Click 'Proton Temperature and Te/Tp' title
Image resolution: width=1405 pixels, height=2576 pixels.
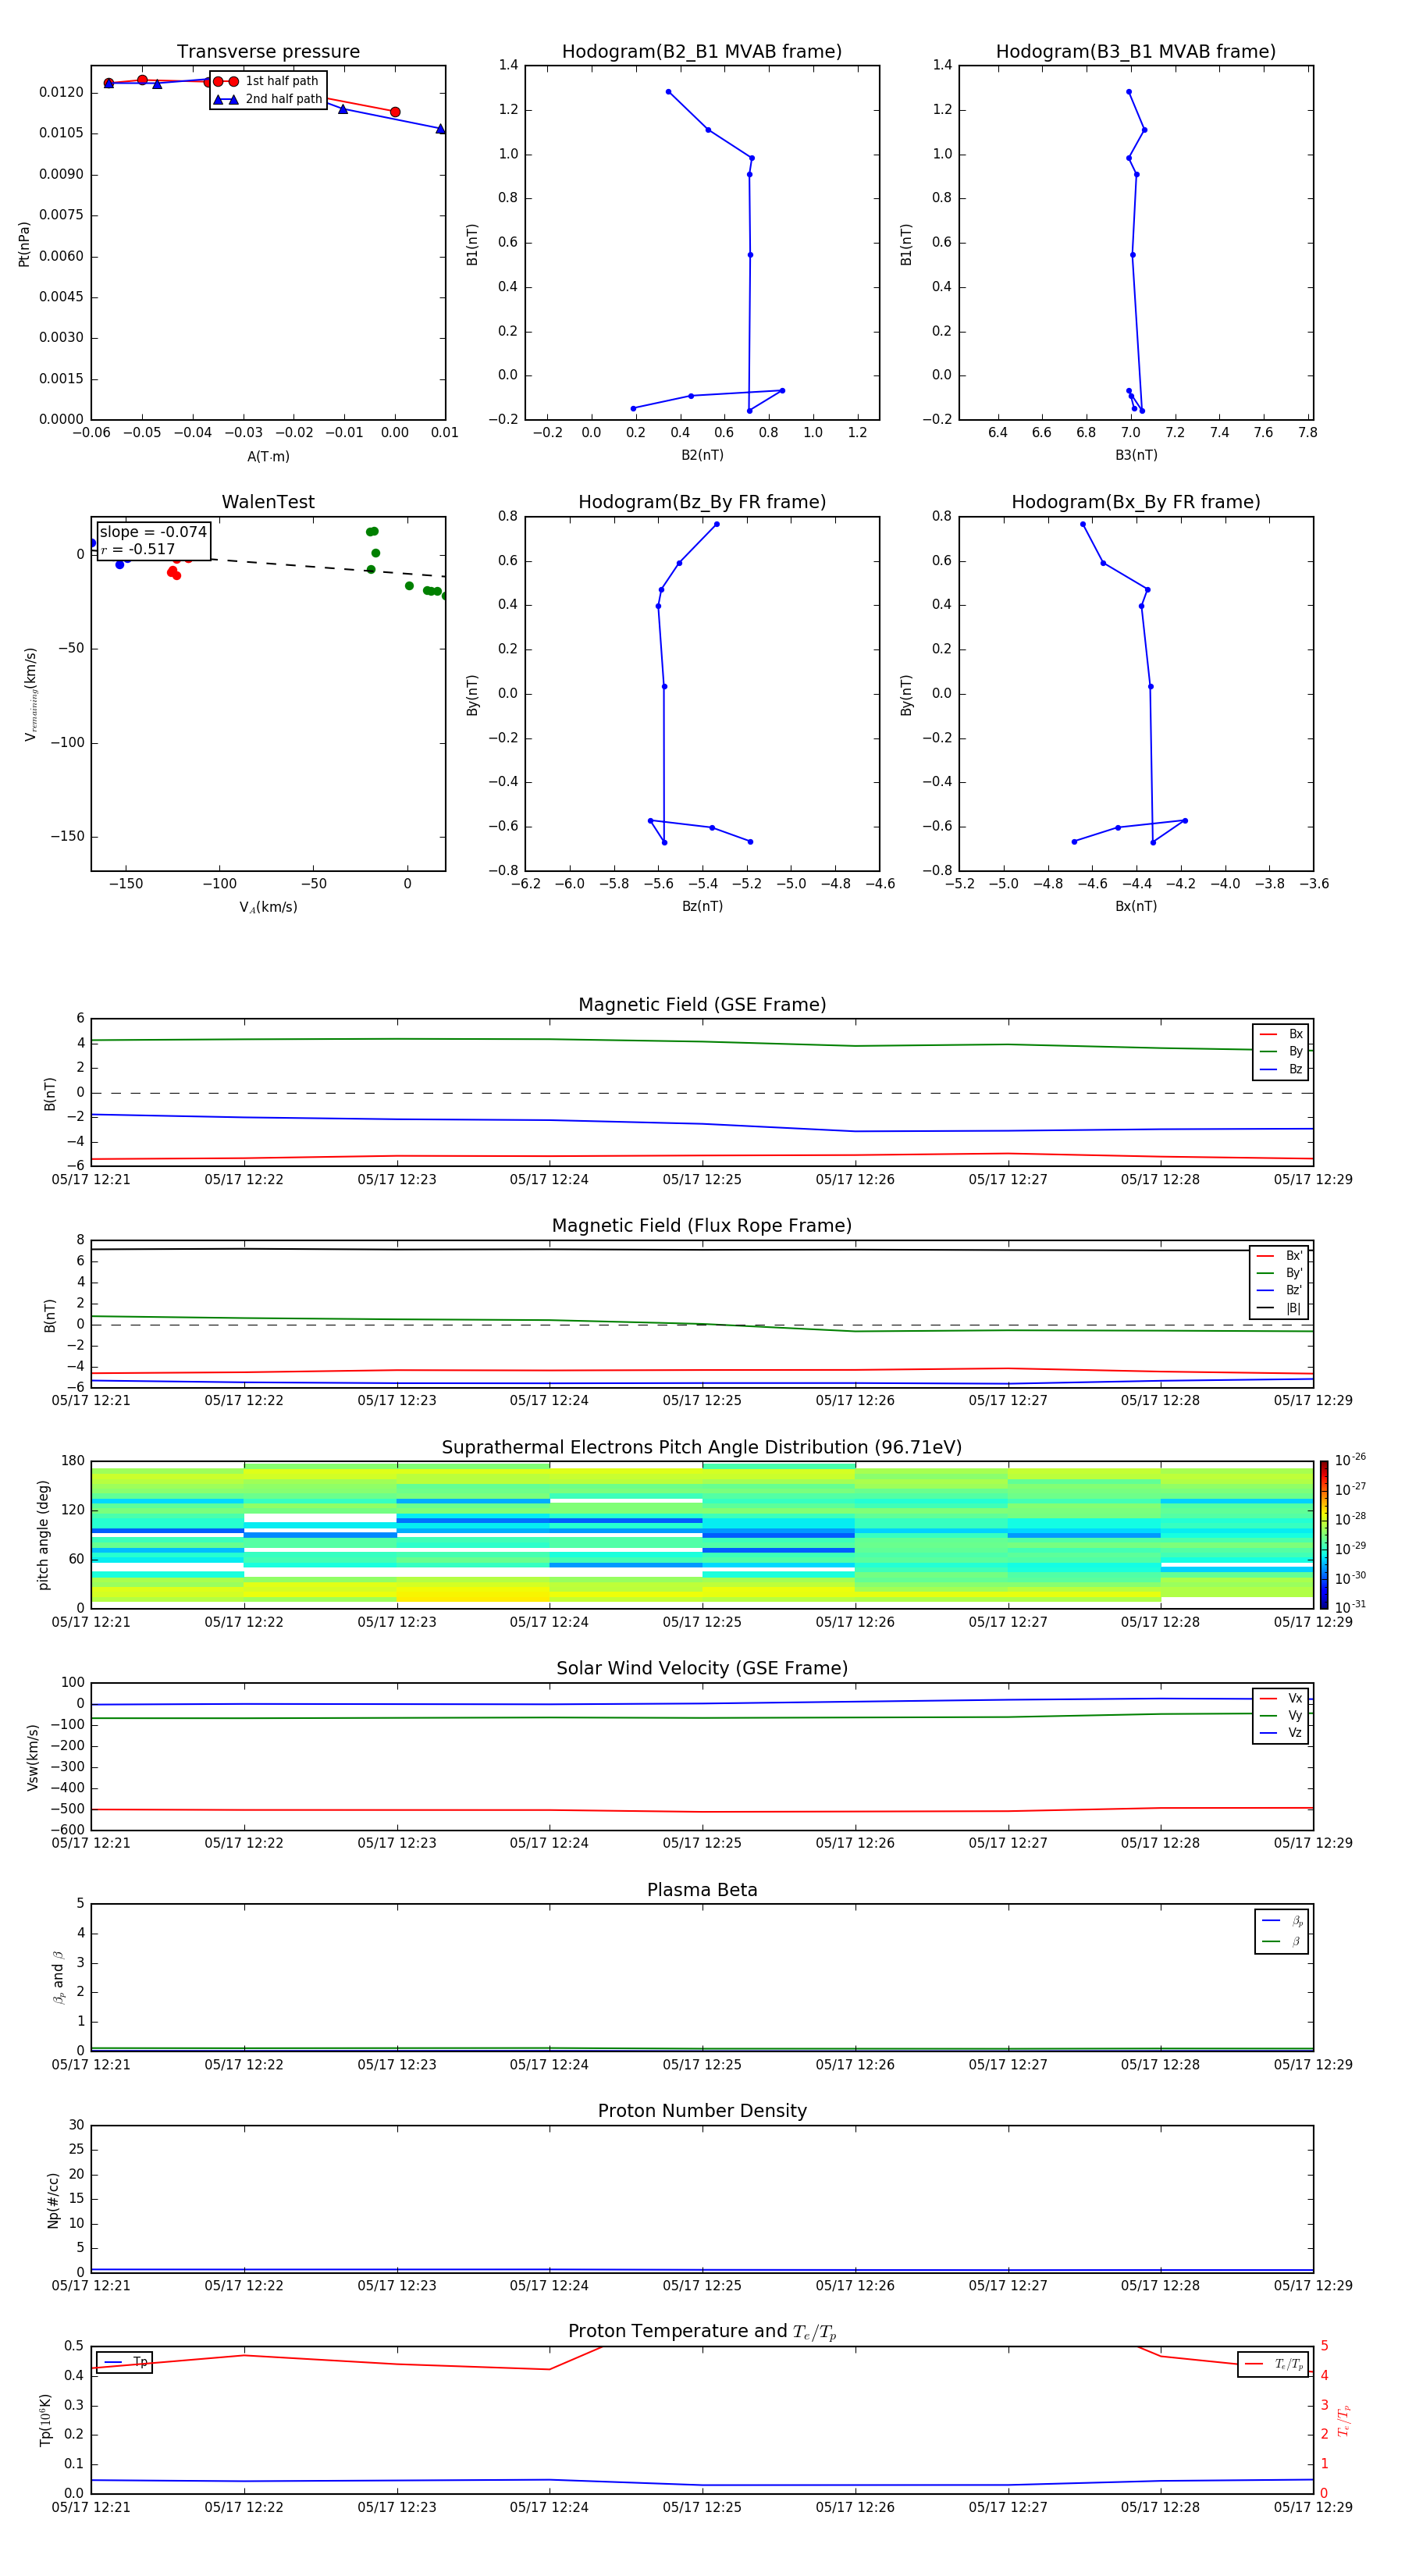click(x=702, y=2332)
